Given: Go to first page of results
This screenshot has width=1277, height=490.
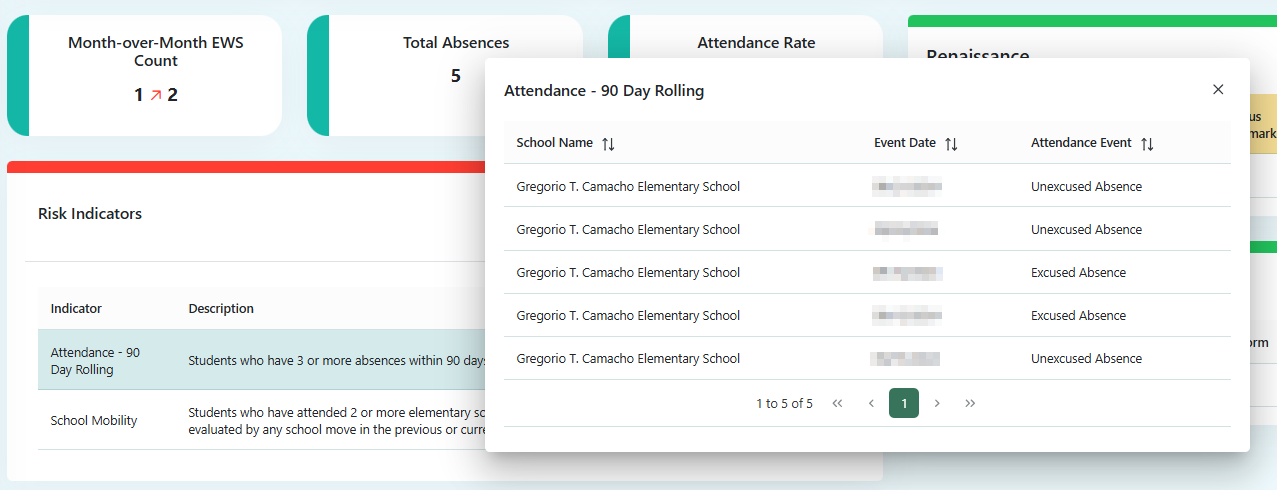Looking at the screenshot, I should [838, 403].
